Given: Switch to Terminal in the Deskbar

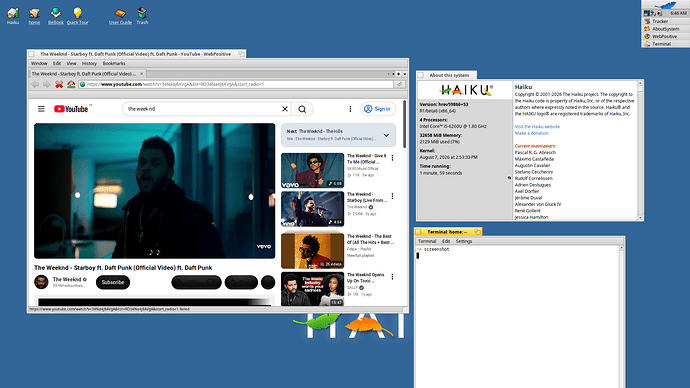Looking at the screenshot, I should [x=665, y=44].
